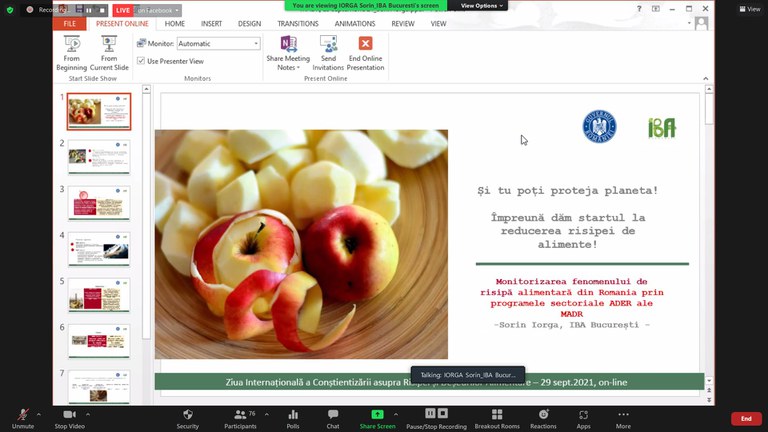This screenshot has width=768, height=432.
Task: Open the FILE menu tab
Action: pos(70,23)
